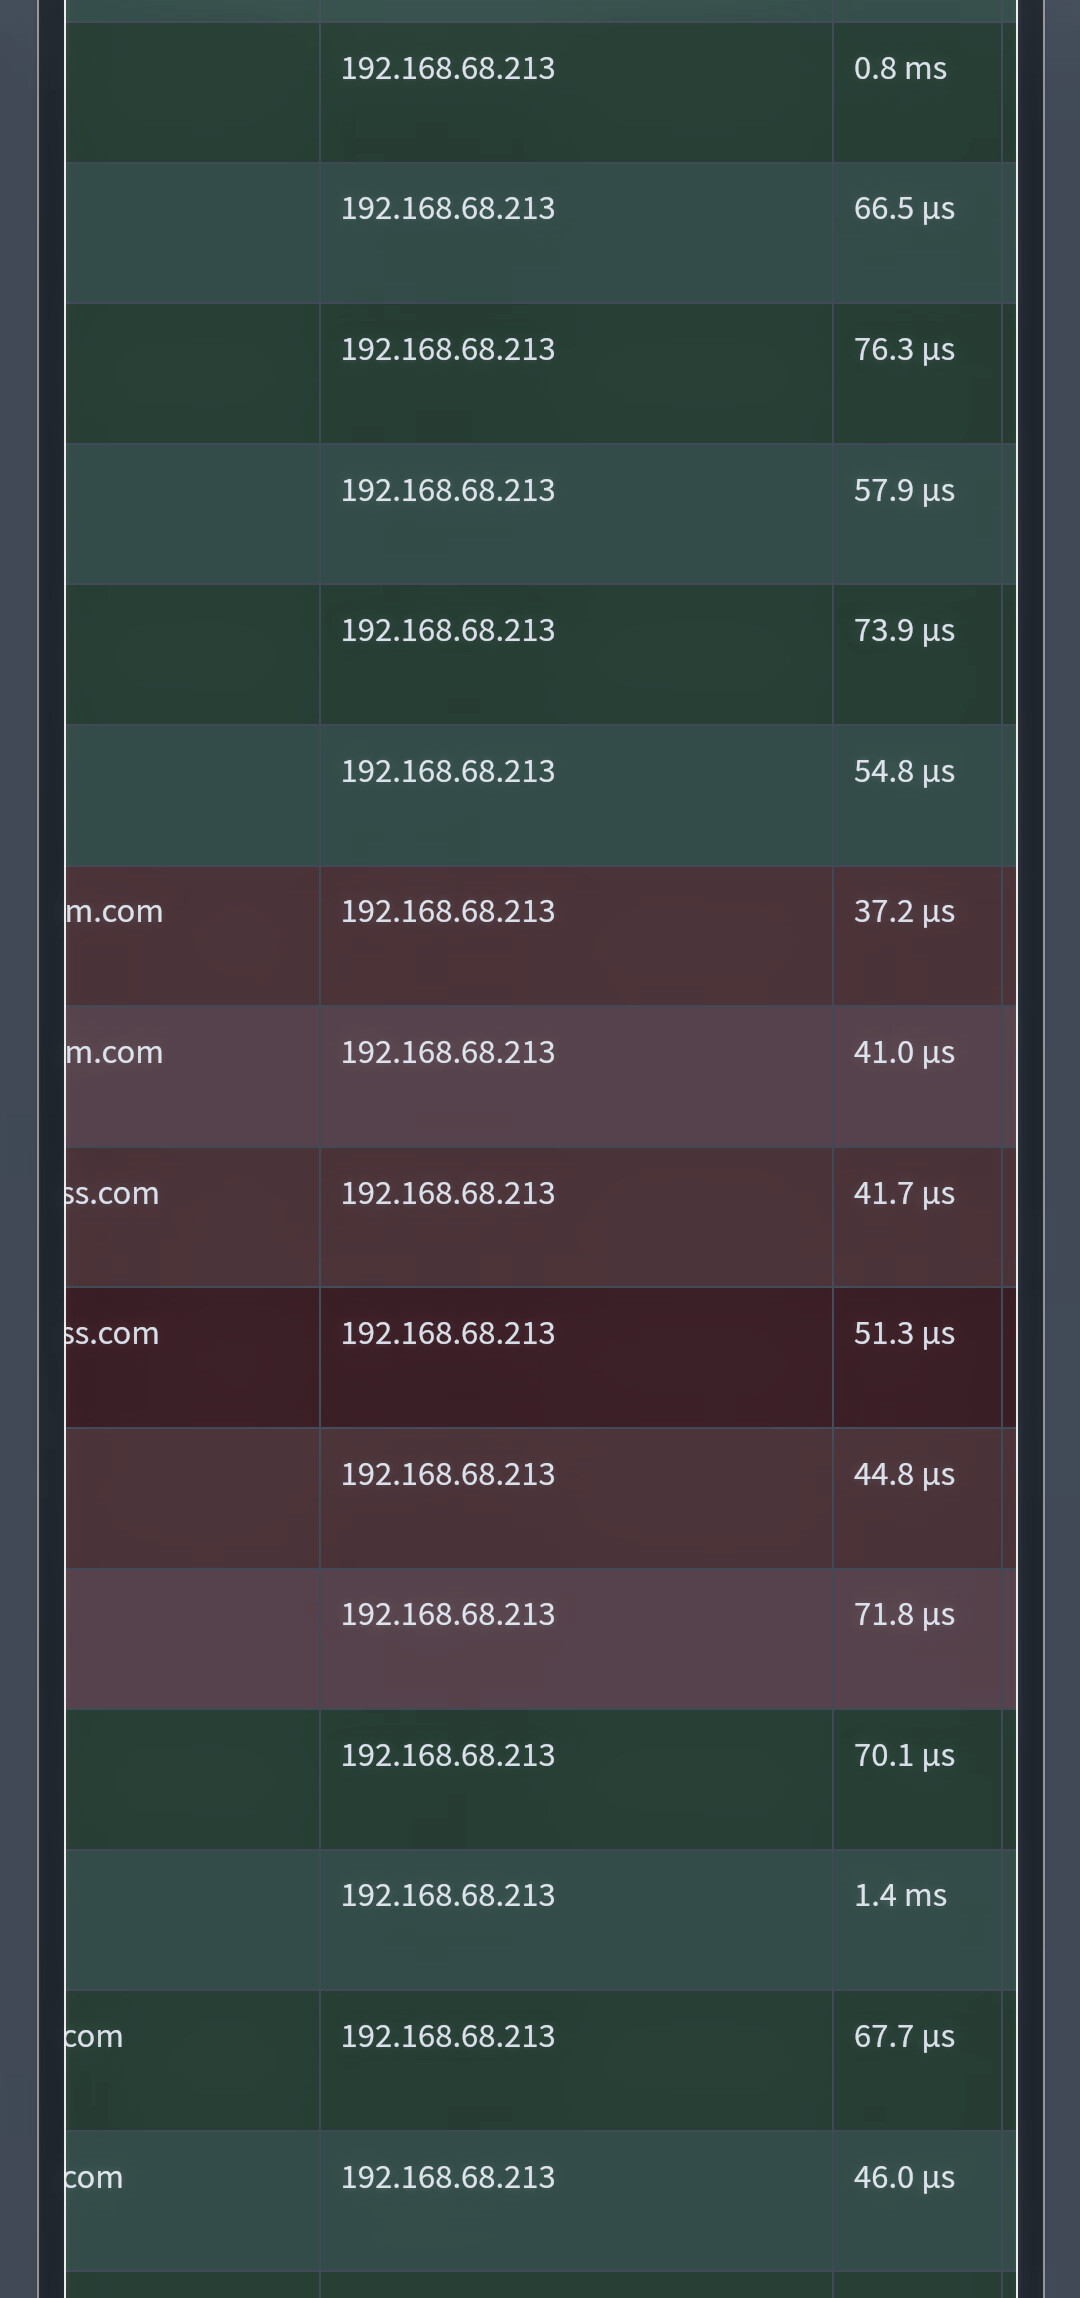Open client IP in the 41.7 µs row
Image resolution: width=1080 pixels, height=2298 pixels.
447,1193
